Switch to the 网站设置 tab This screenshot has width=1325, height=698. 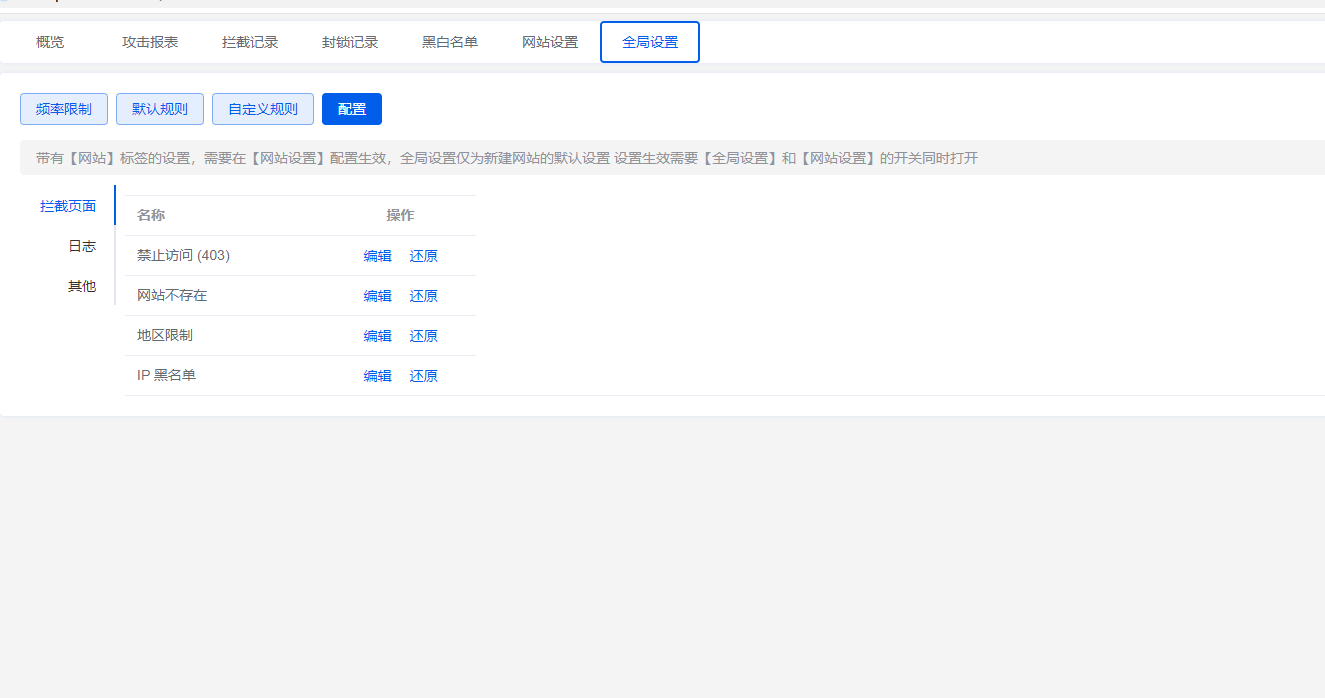pyautogui.click(x=550, y=42)
